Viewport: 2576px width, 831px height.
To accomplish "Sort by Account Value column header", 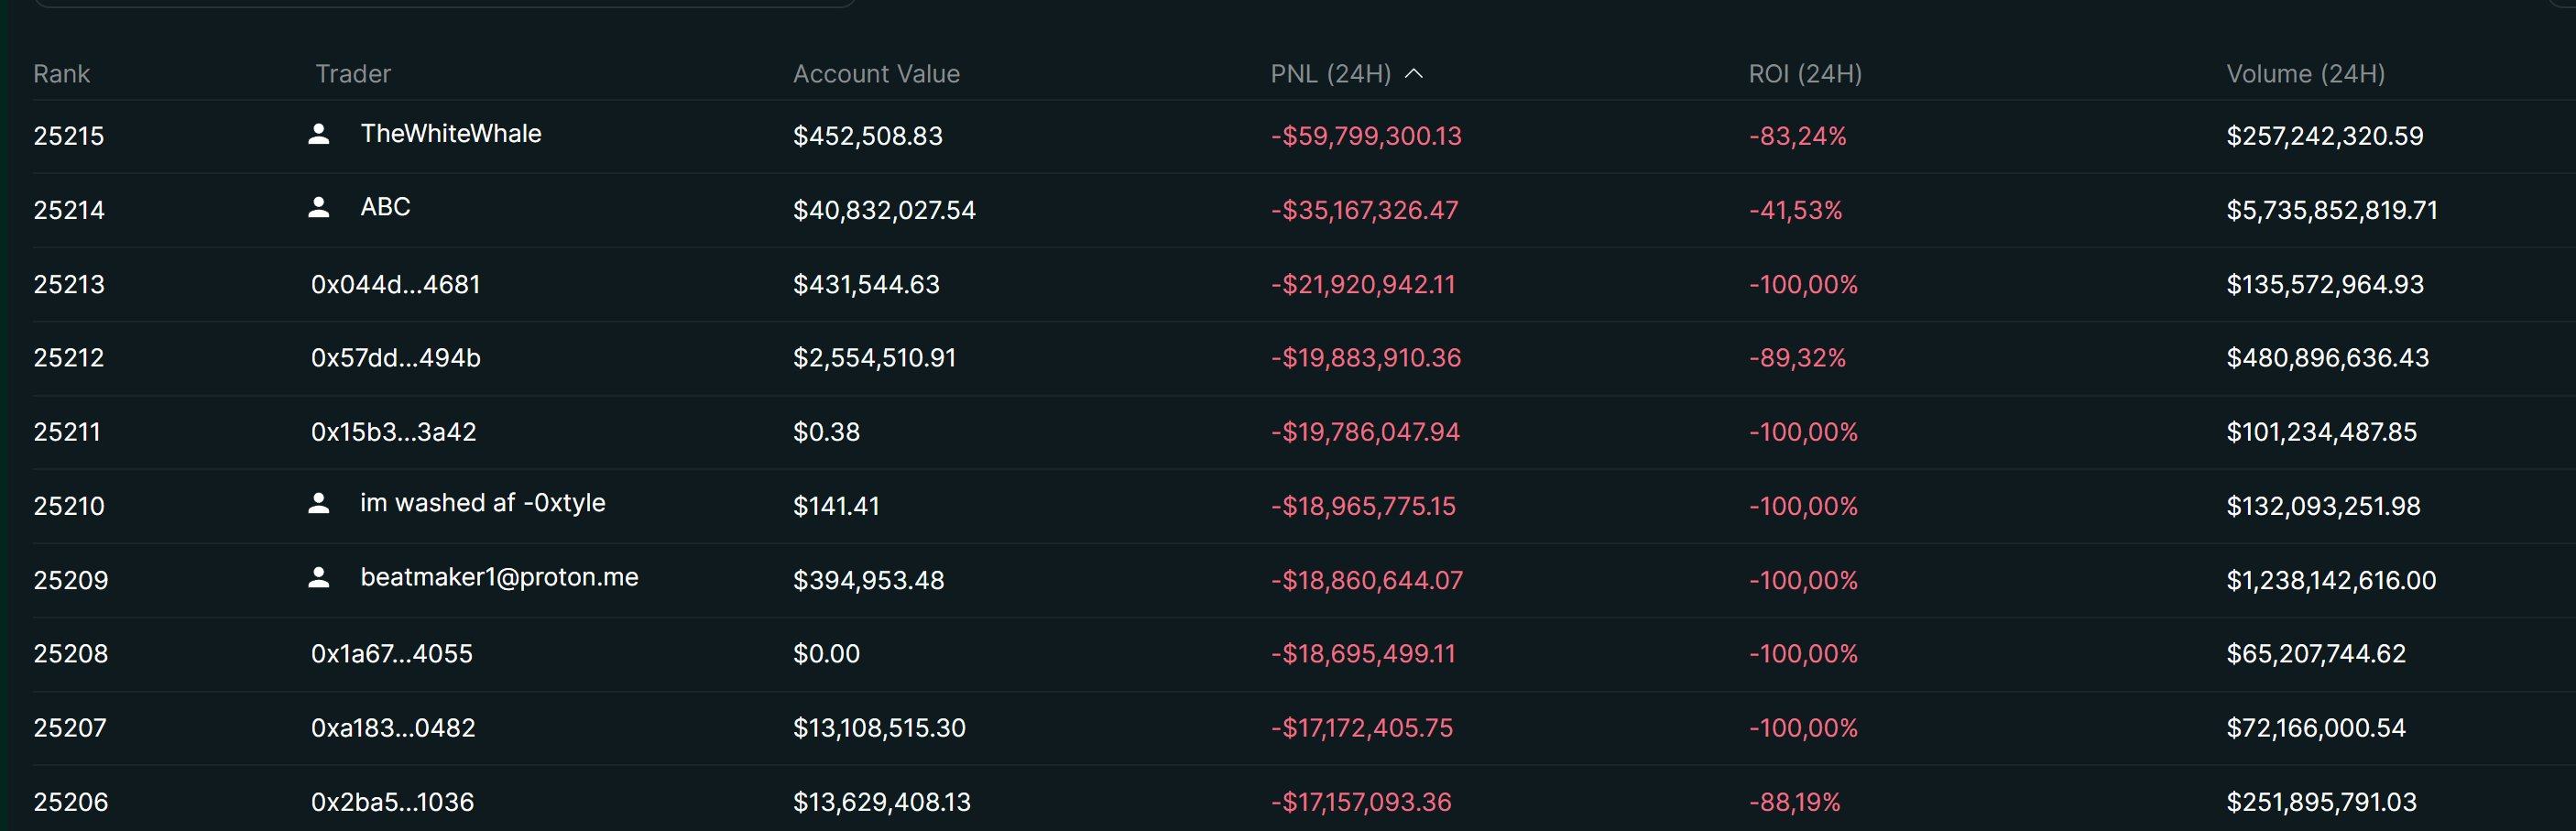I will tap(876, 74).
